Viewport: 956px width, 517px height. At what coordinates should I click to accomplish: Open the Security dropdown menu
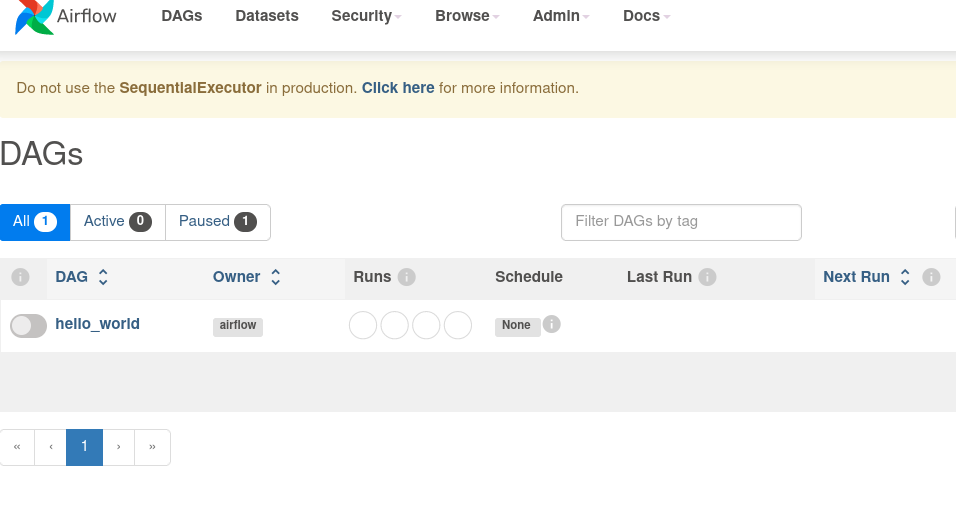point(367,16)
